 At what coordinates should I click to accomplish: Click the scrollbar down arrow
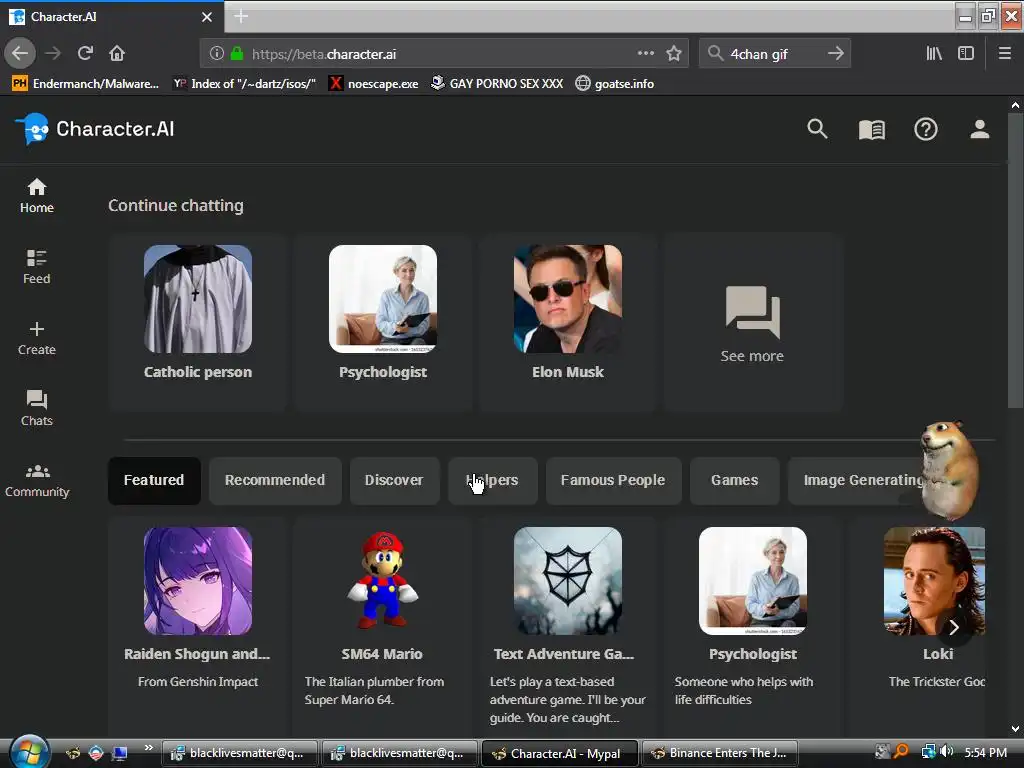1015,729
